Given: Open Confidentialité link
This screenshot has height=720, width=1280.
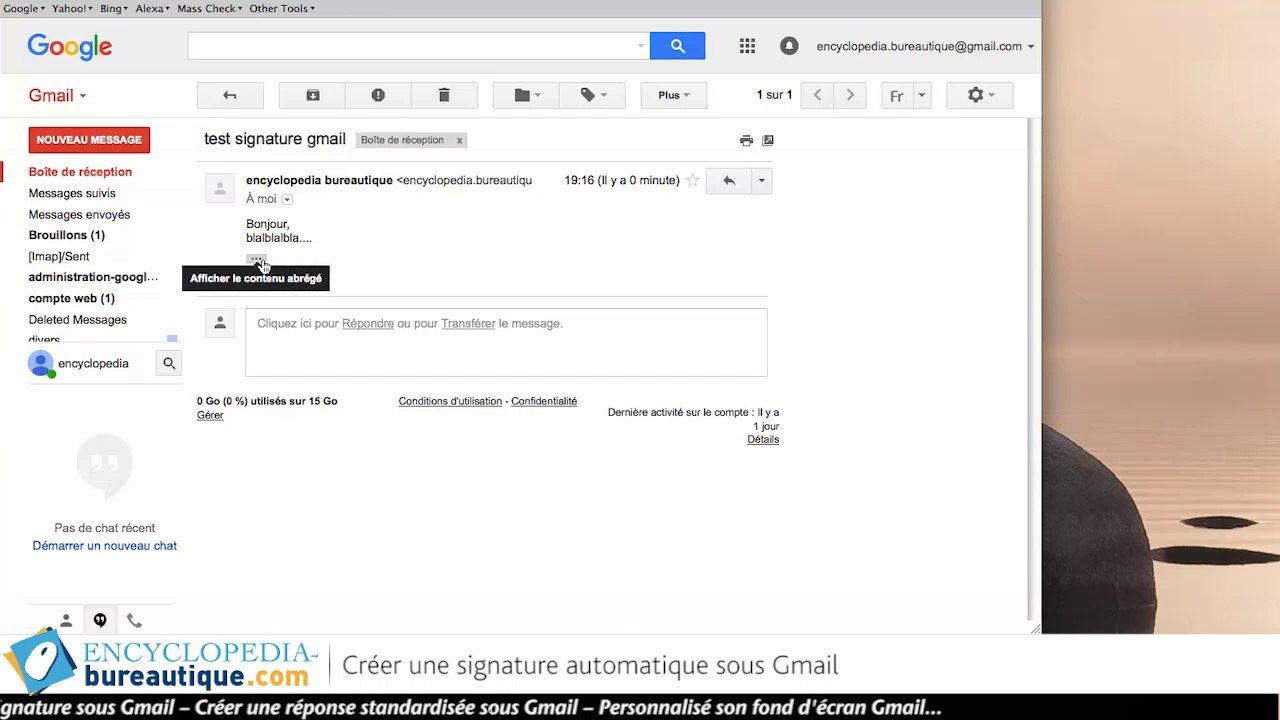Looking at the screenshot, I should pos(544,401).
